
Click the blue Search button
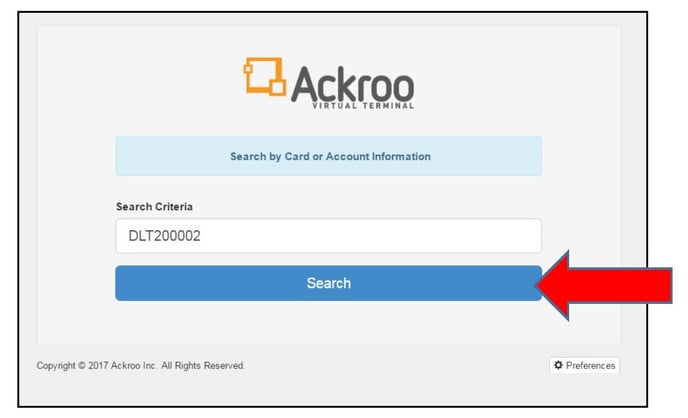pyautogui.click(x=329, y=283)
